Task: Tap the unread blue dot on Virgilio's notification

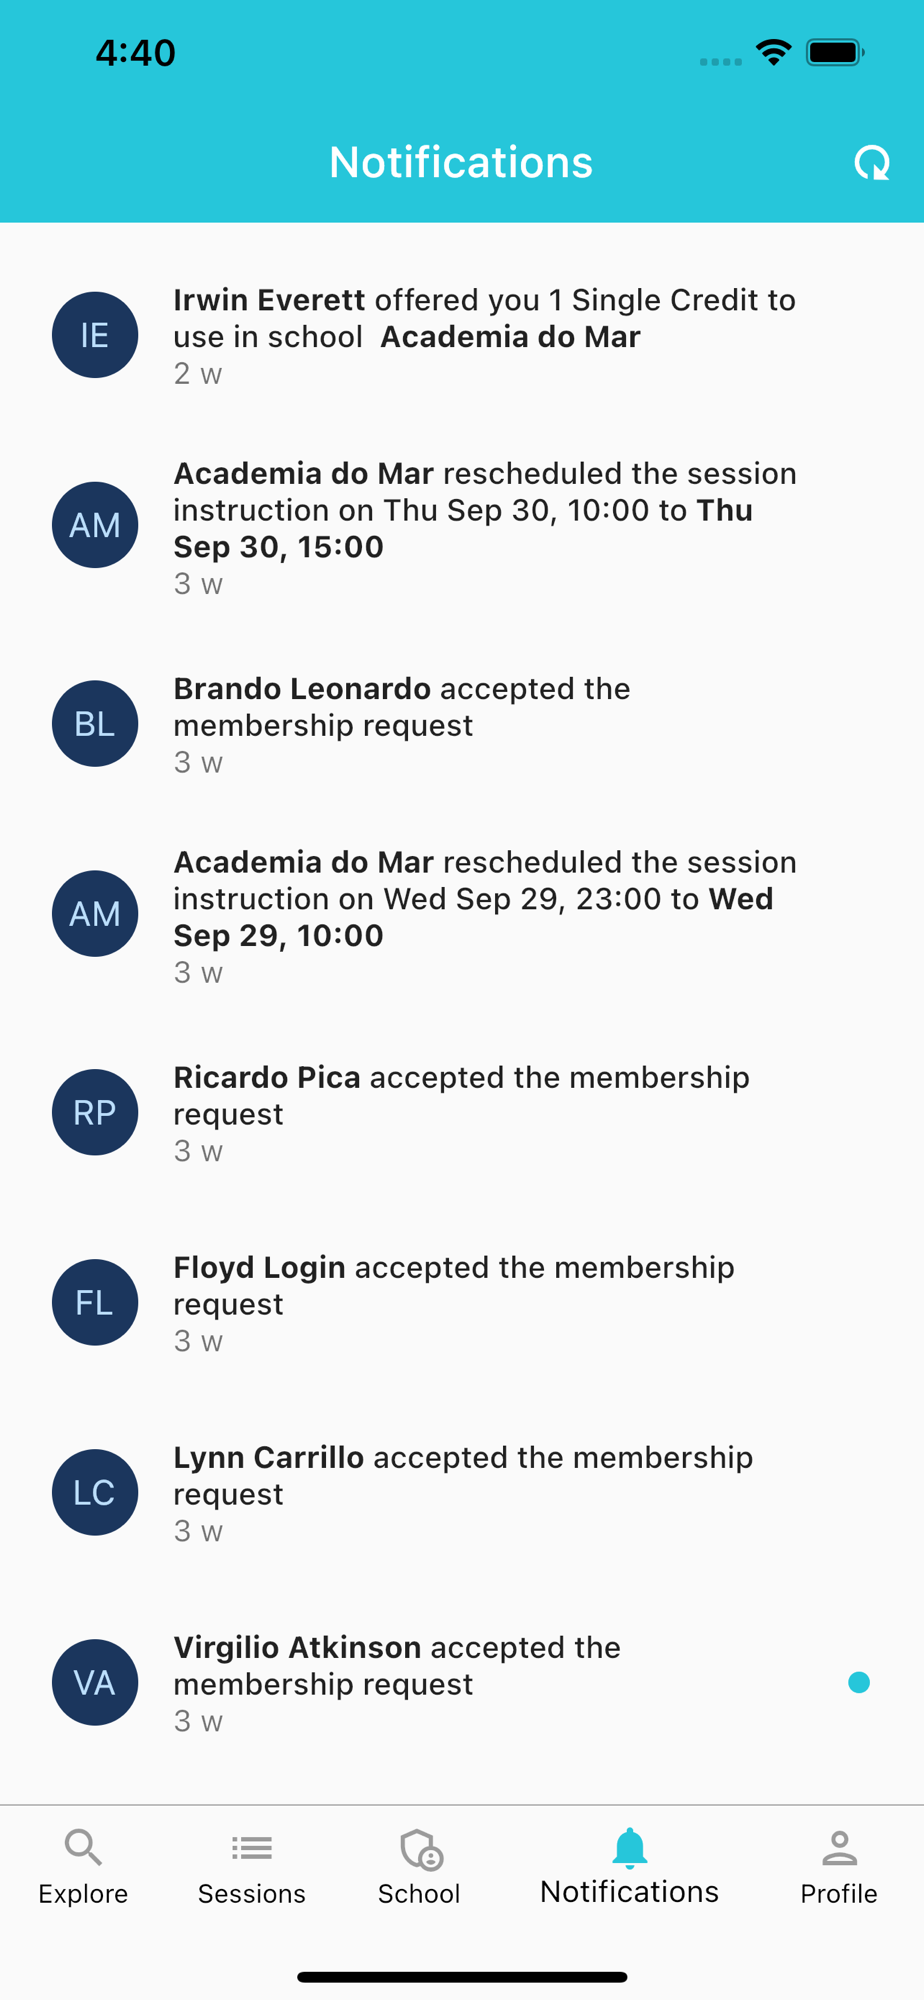Action: [858, 1682]
